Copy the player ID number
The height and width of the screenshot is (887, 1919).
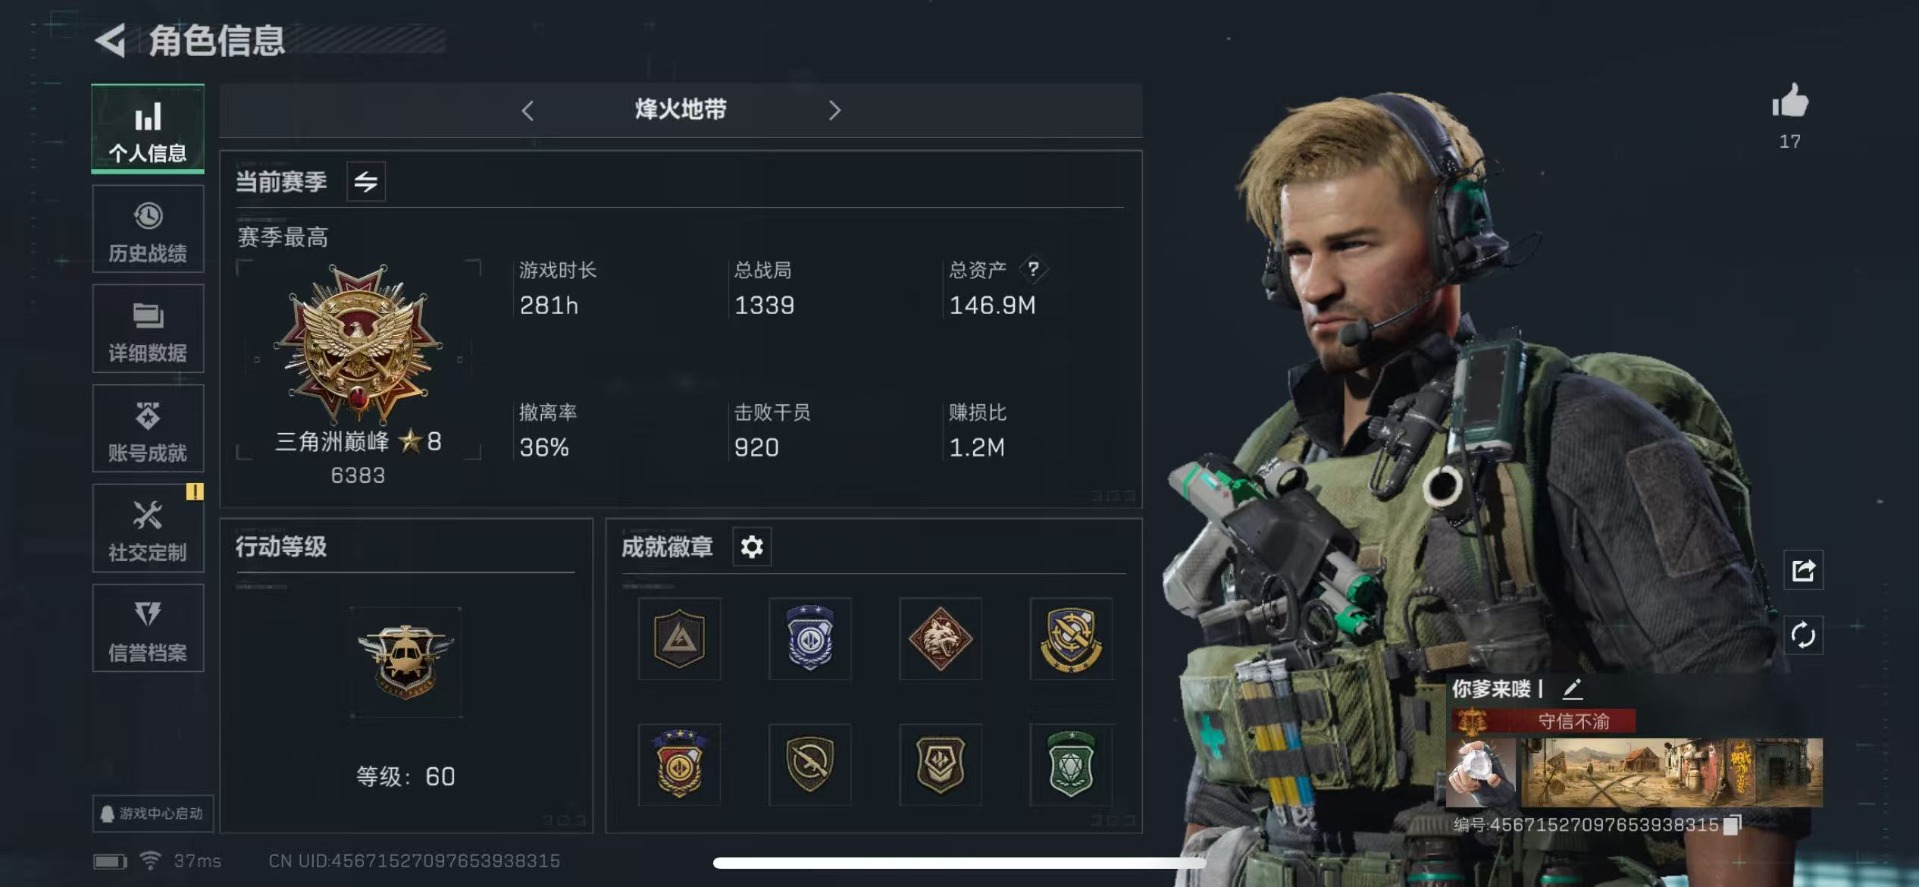[1733, 824]
